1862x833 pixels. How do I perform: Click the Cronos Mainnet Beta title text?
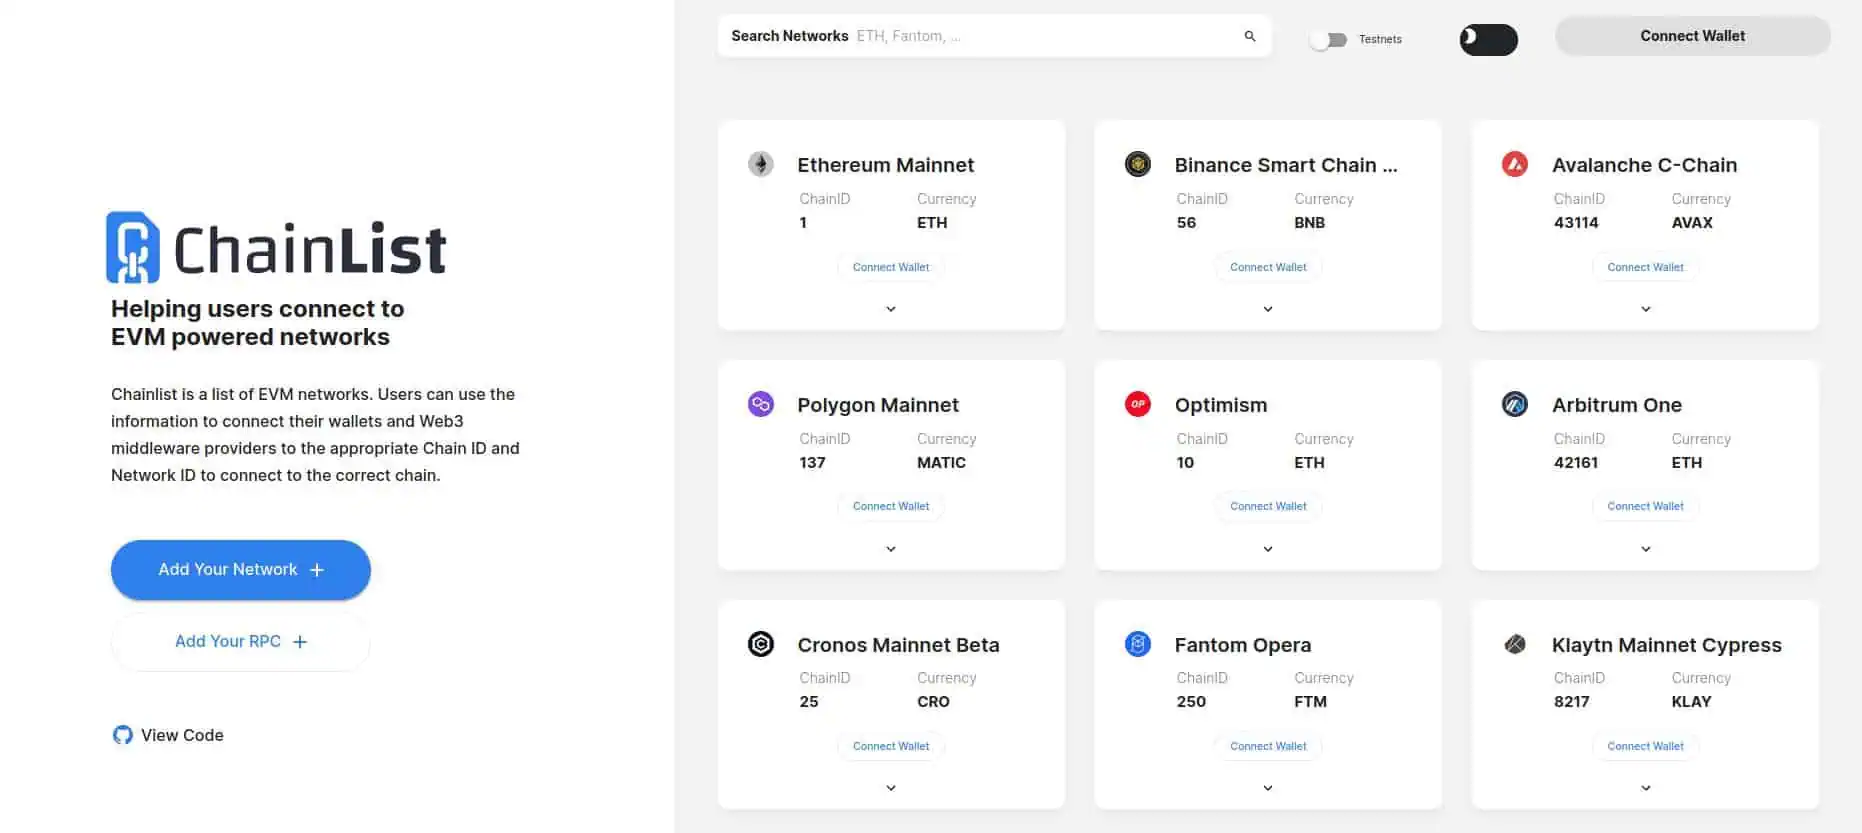pyautogui.click(x=898, y=645)
